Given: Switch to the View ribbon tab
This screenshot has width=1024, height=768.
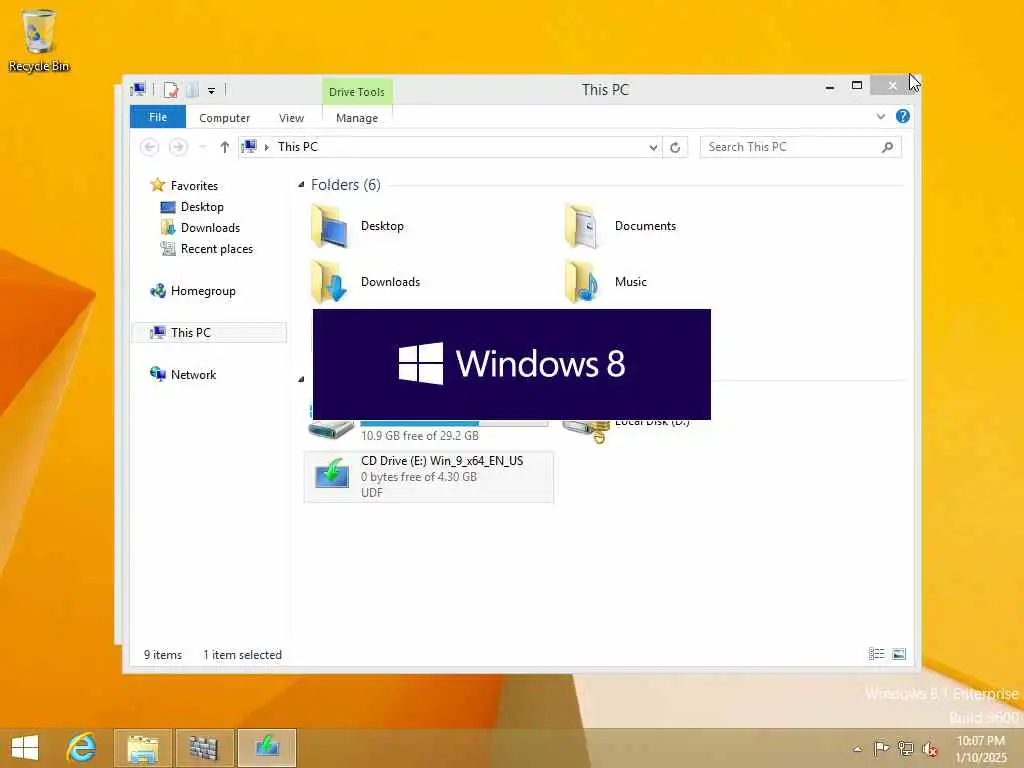Looking at the screenshot, I should [x=291, y=118].
